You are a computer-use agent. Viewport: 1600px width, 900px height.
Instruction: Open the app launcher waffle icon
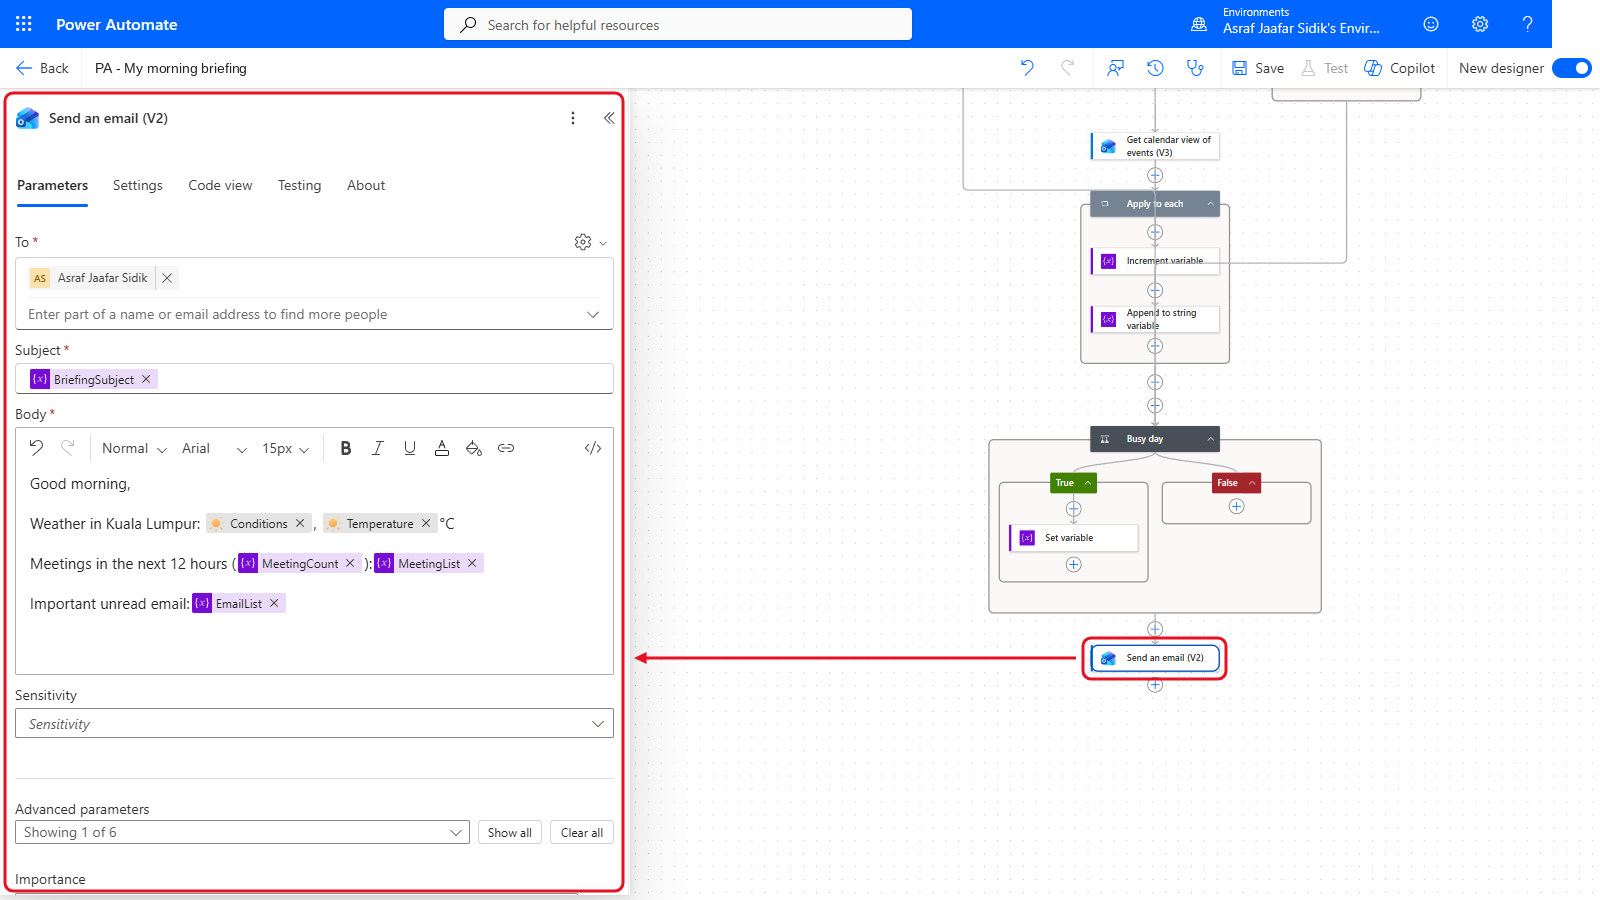pyautogui.click(x=24, y=24)
